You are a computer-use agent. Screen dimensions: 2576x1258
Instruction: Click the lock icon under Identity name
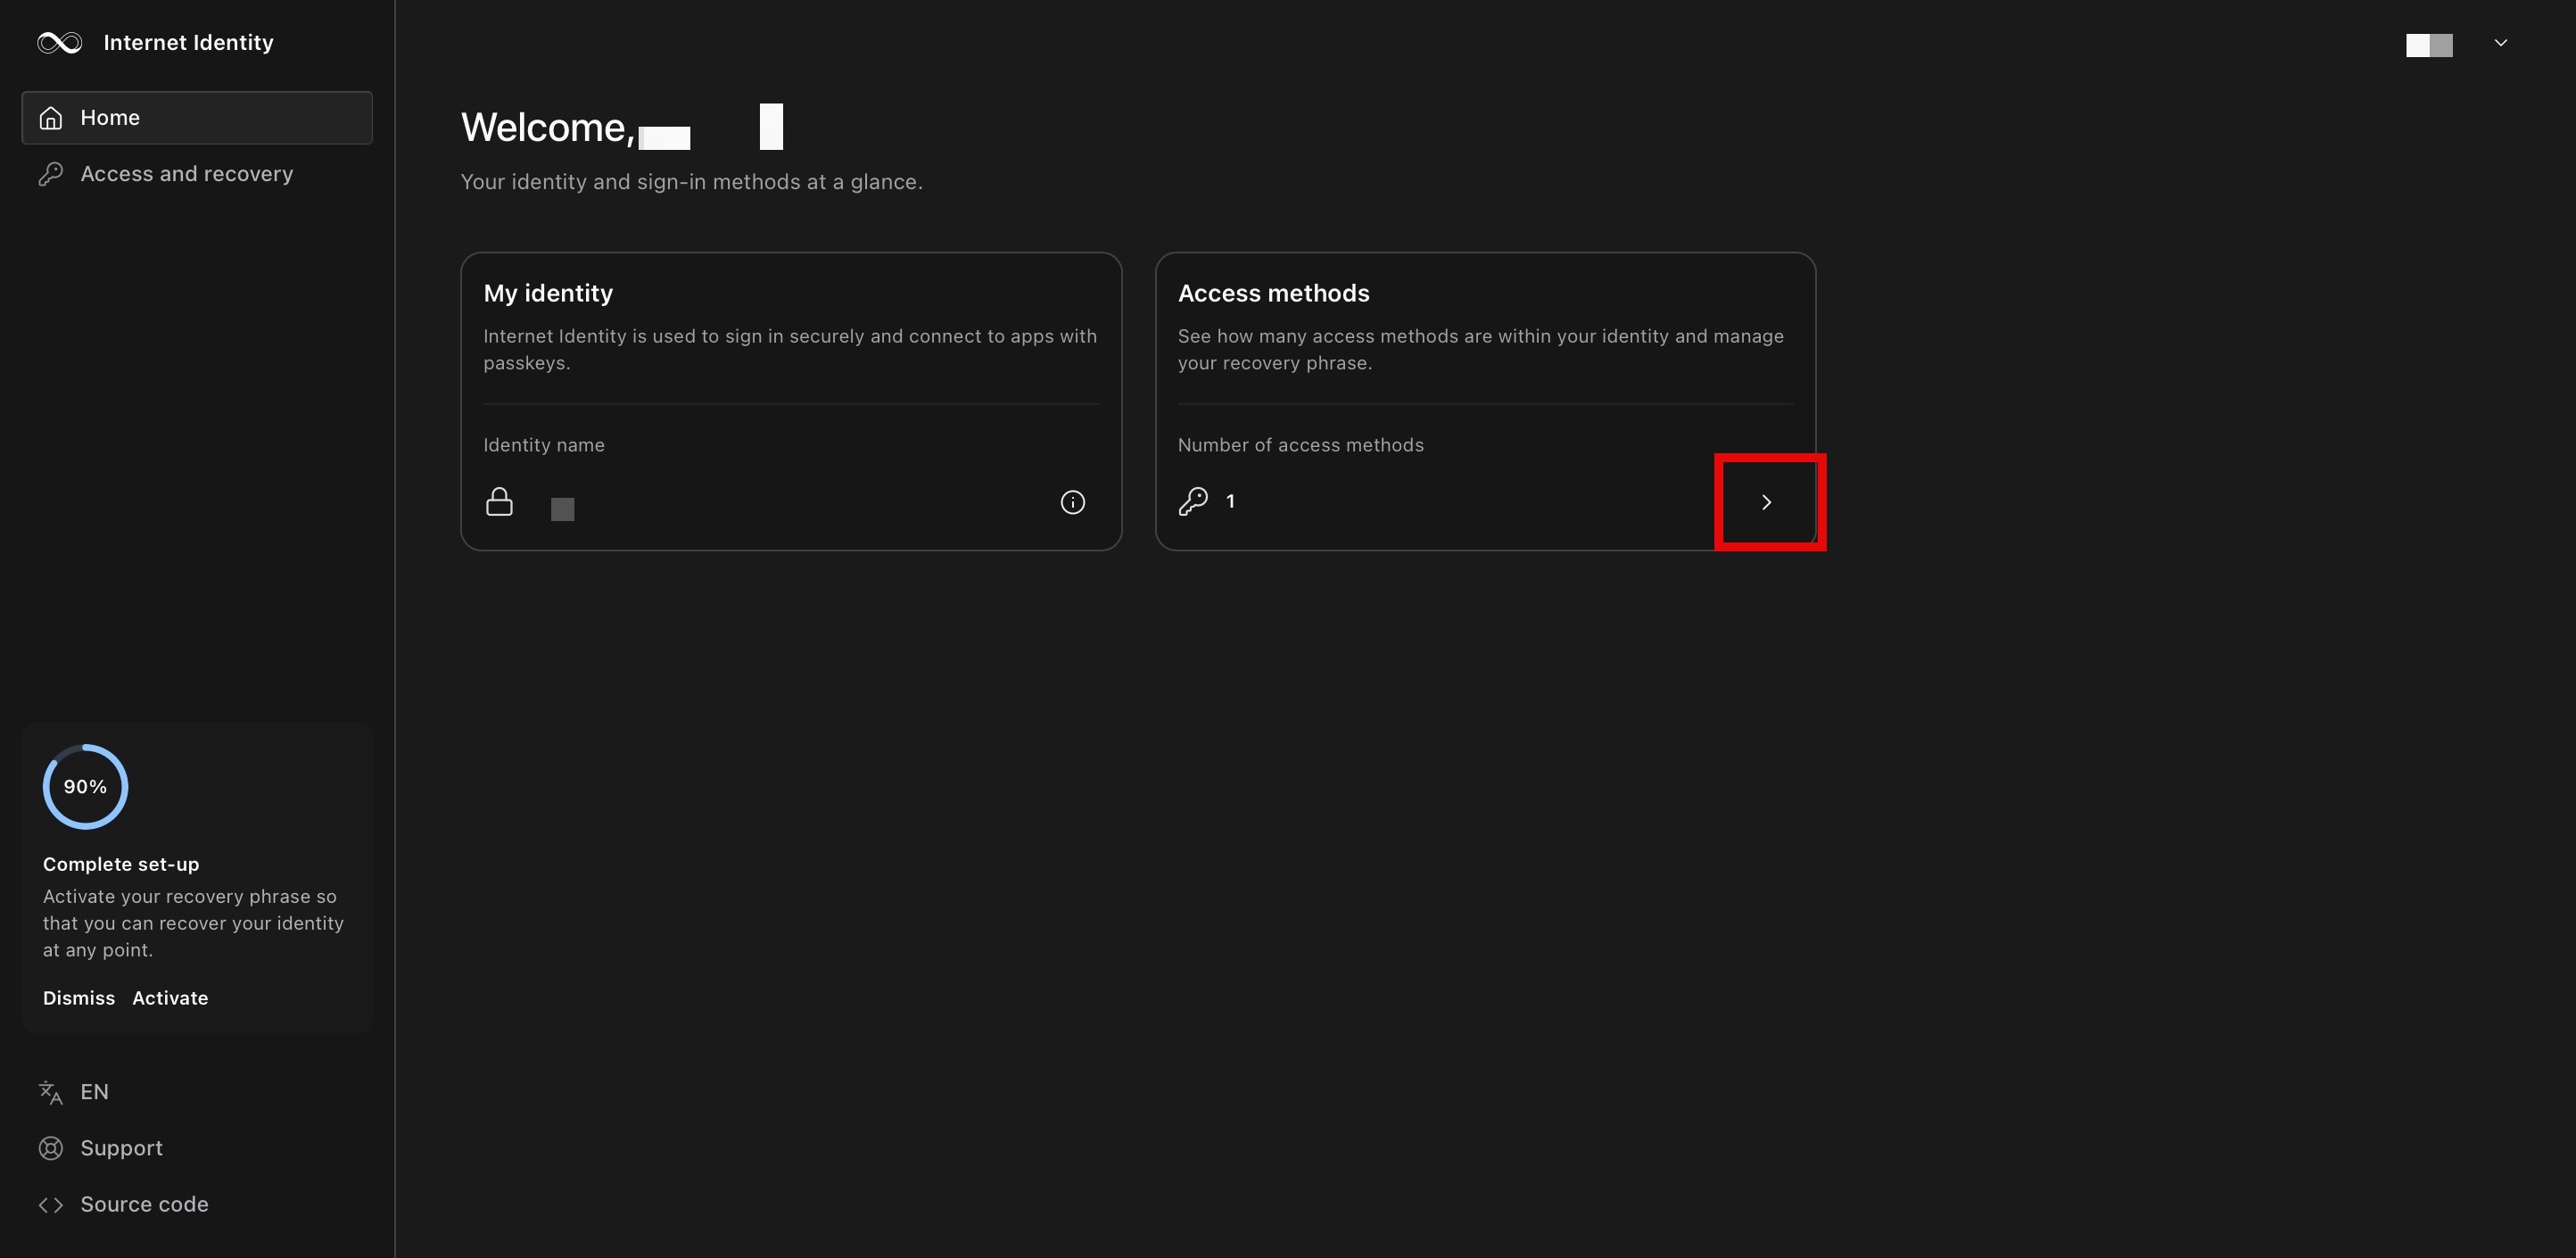coord(499,501)
